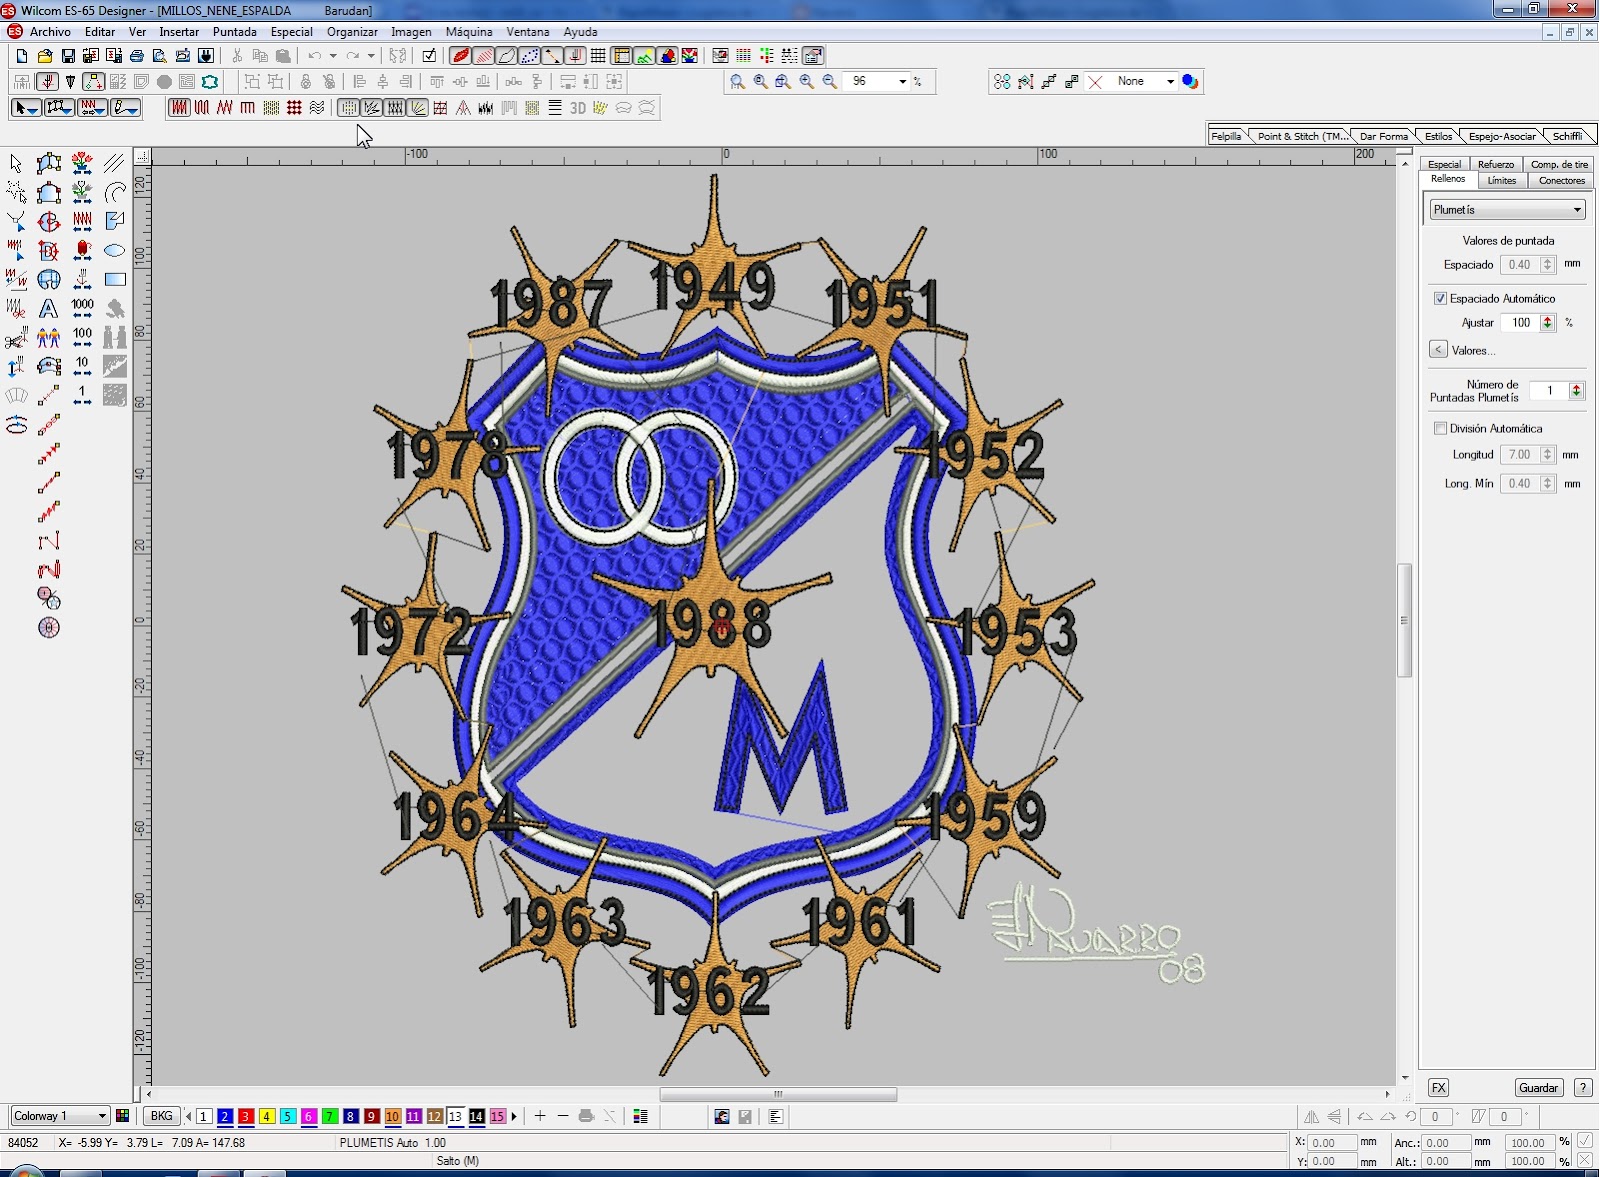Print the design with the printer icon
Image resolution: width=1600 pixels, height=1177 pixels.
coord(137,56)
